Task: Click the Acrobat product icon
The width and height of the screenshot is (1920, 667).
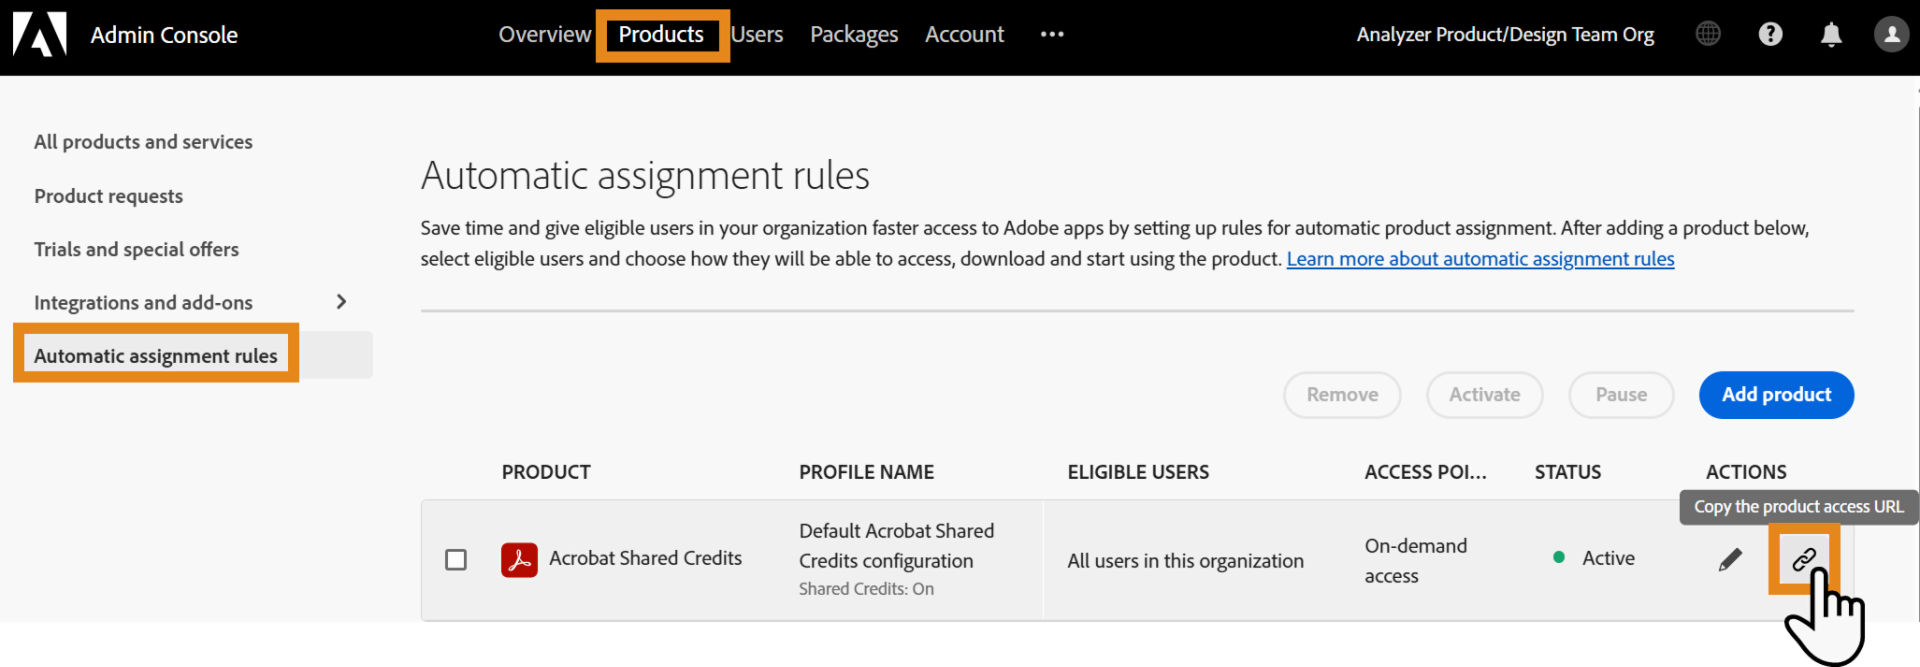Action: click(519, 560)
